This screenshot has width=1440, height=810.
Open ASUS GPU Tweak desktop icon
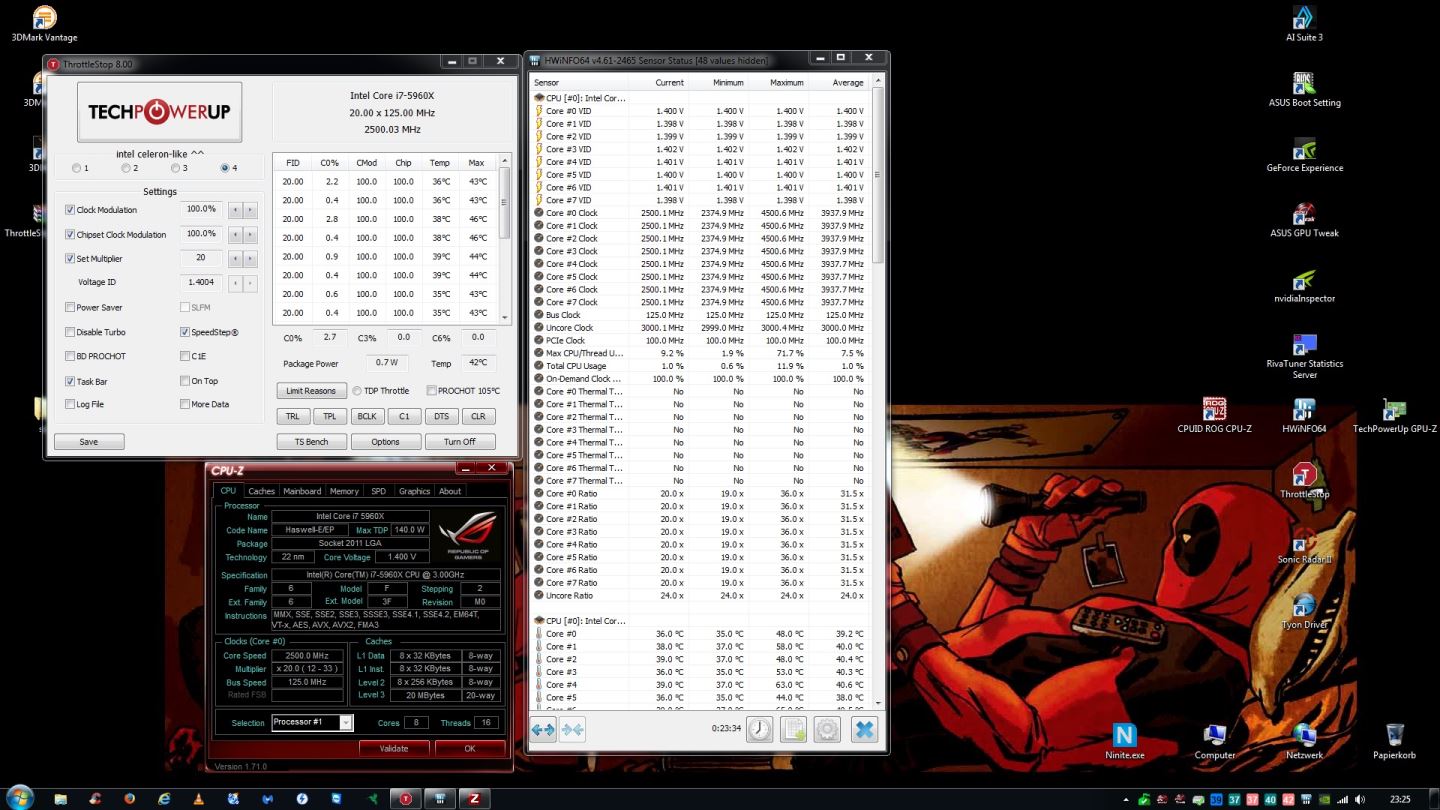pos(1304,220)
